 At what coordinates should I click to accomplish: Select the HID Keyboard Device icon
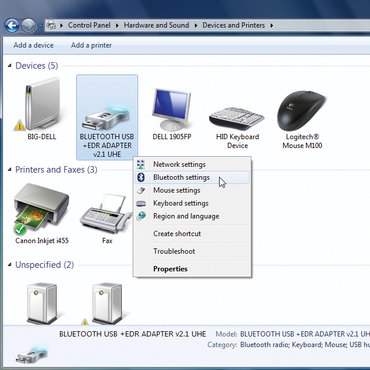(x=237, y=118)
